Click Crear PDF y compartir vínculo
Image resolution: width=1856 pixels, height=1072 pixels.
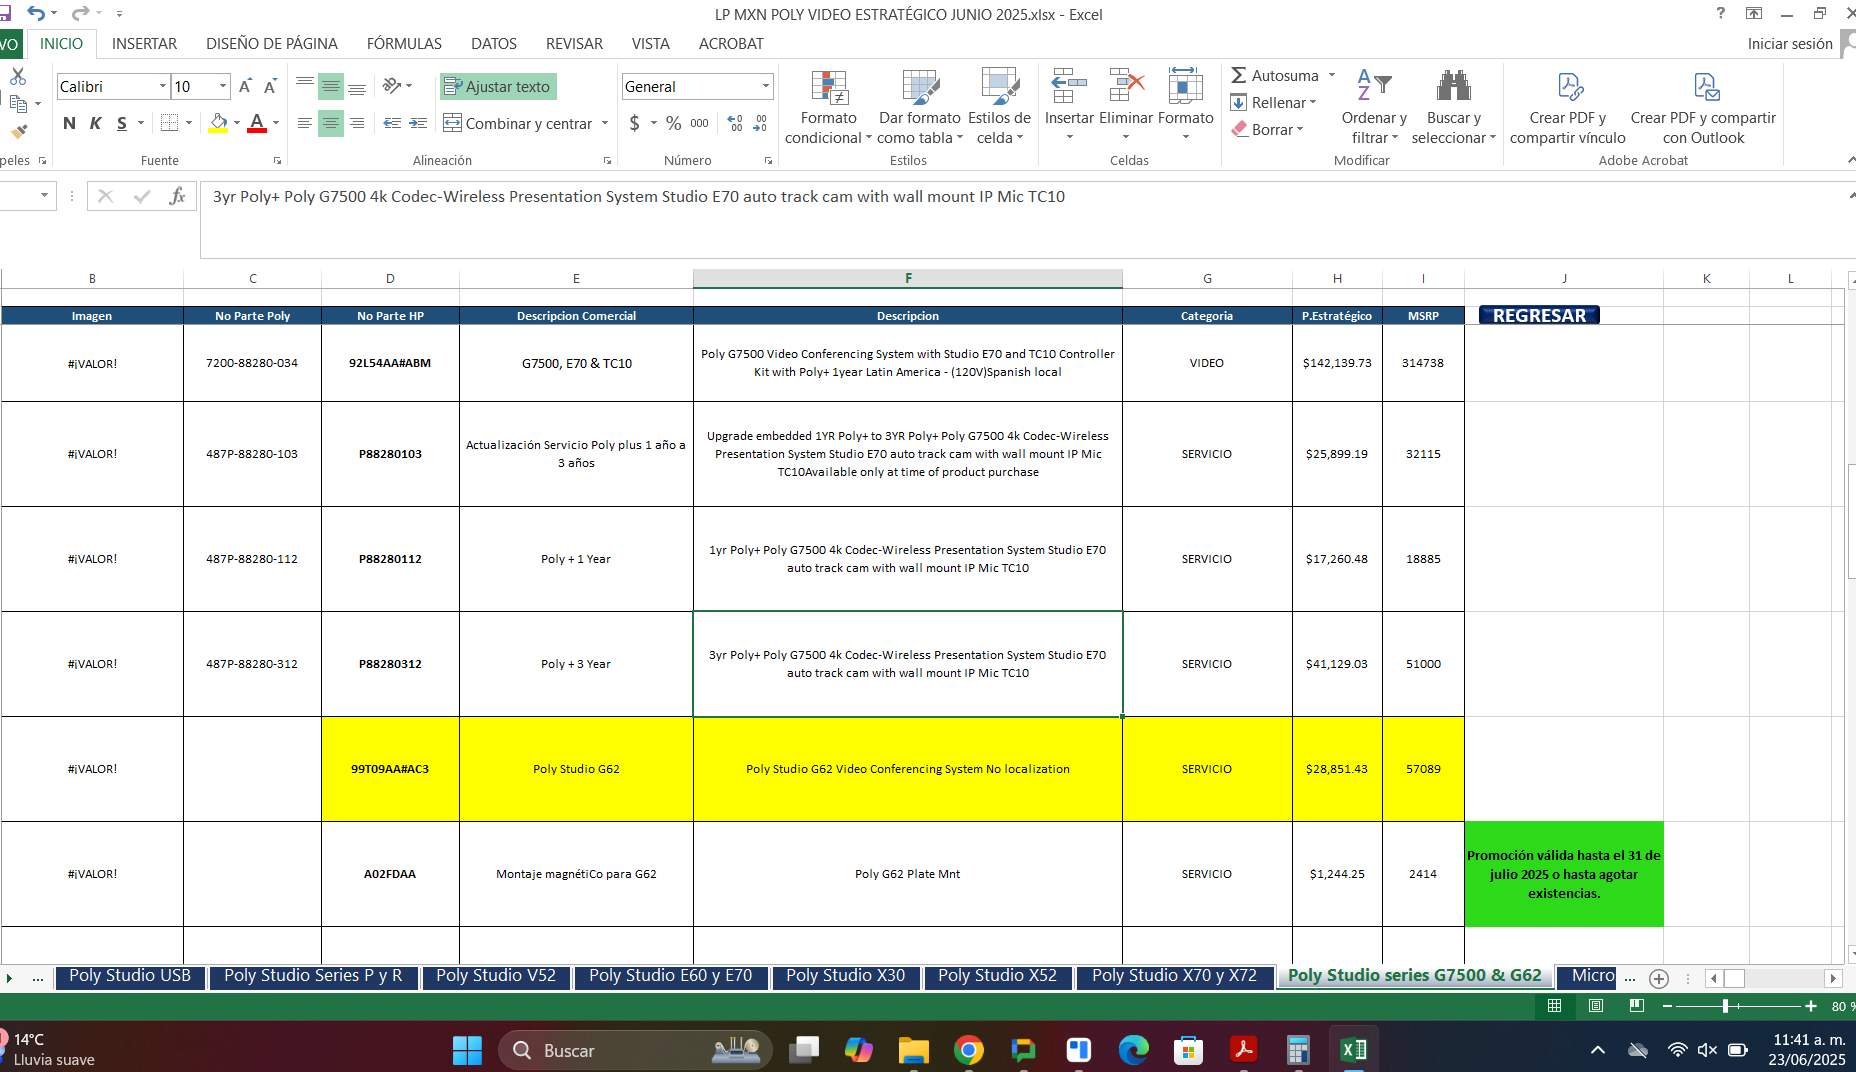coord(1567,107)
